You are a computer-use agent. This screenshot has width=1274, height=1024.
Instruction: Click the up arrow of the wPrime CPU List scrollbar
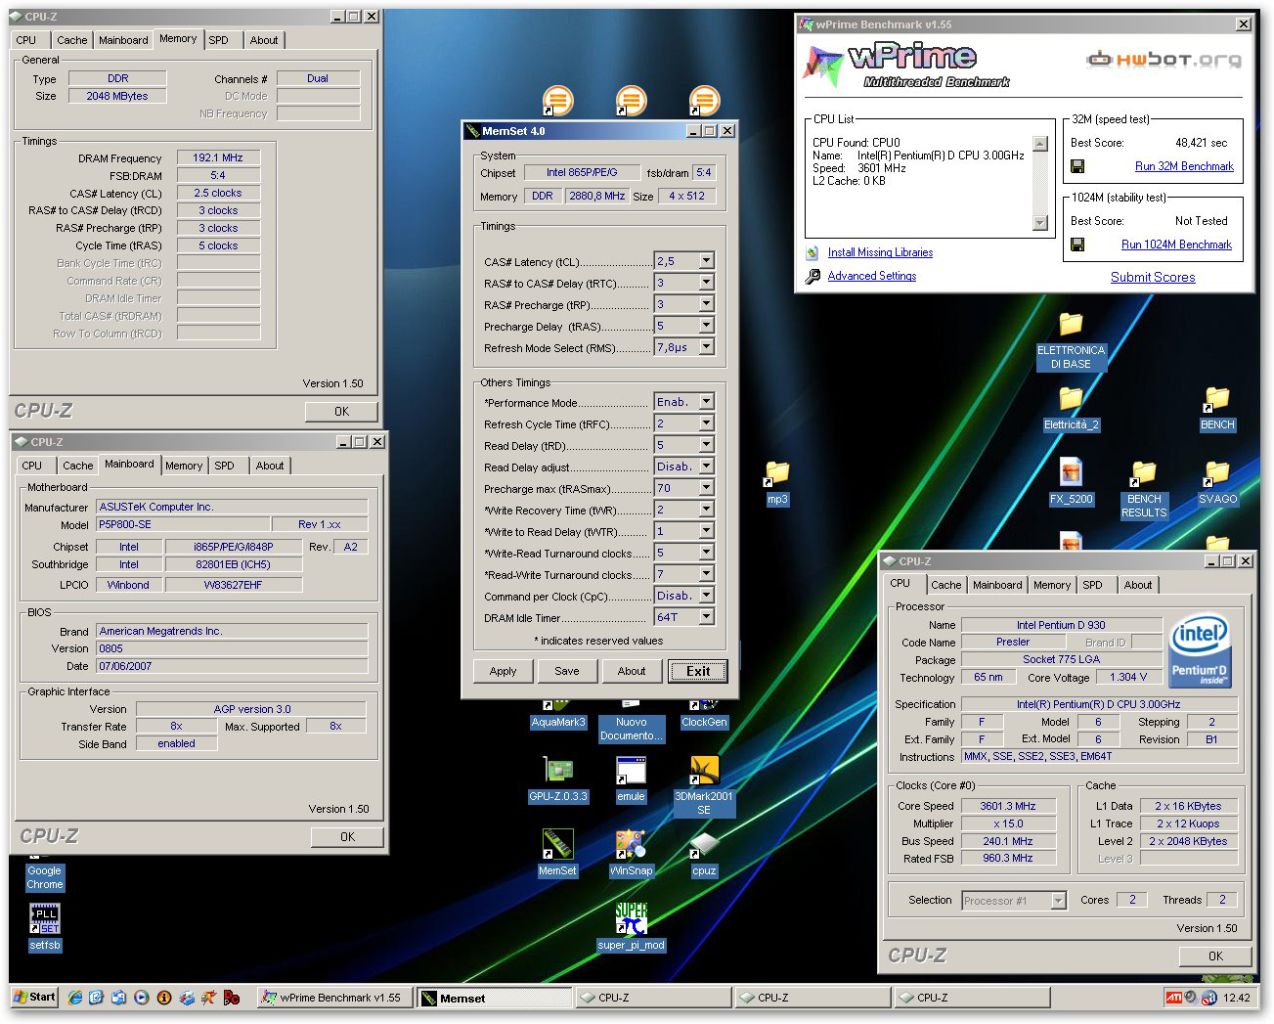pyautogui.click(x=1040, y=143)
